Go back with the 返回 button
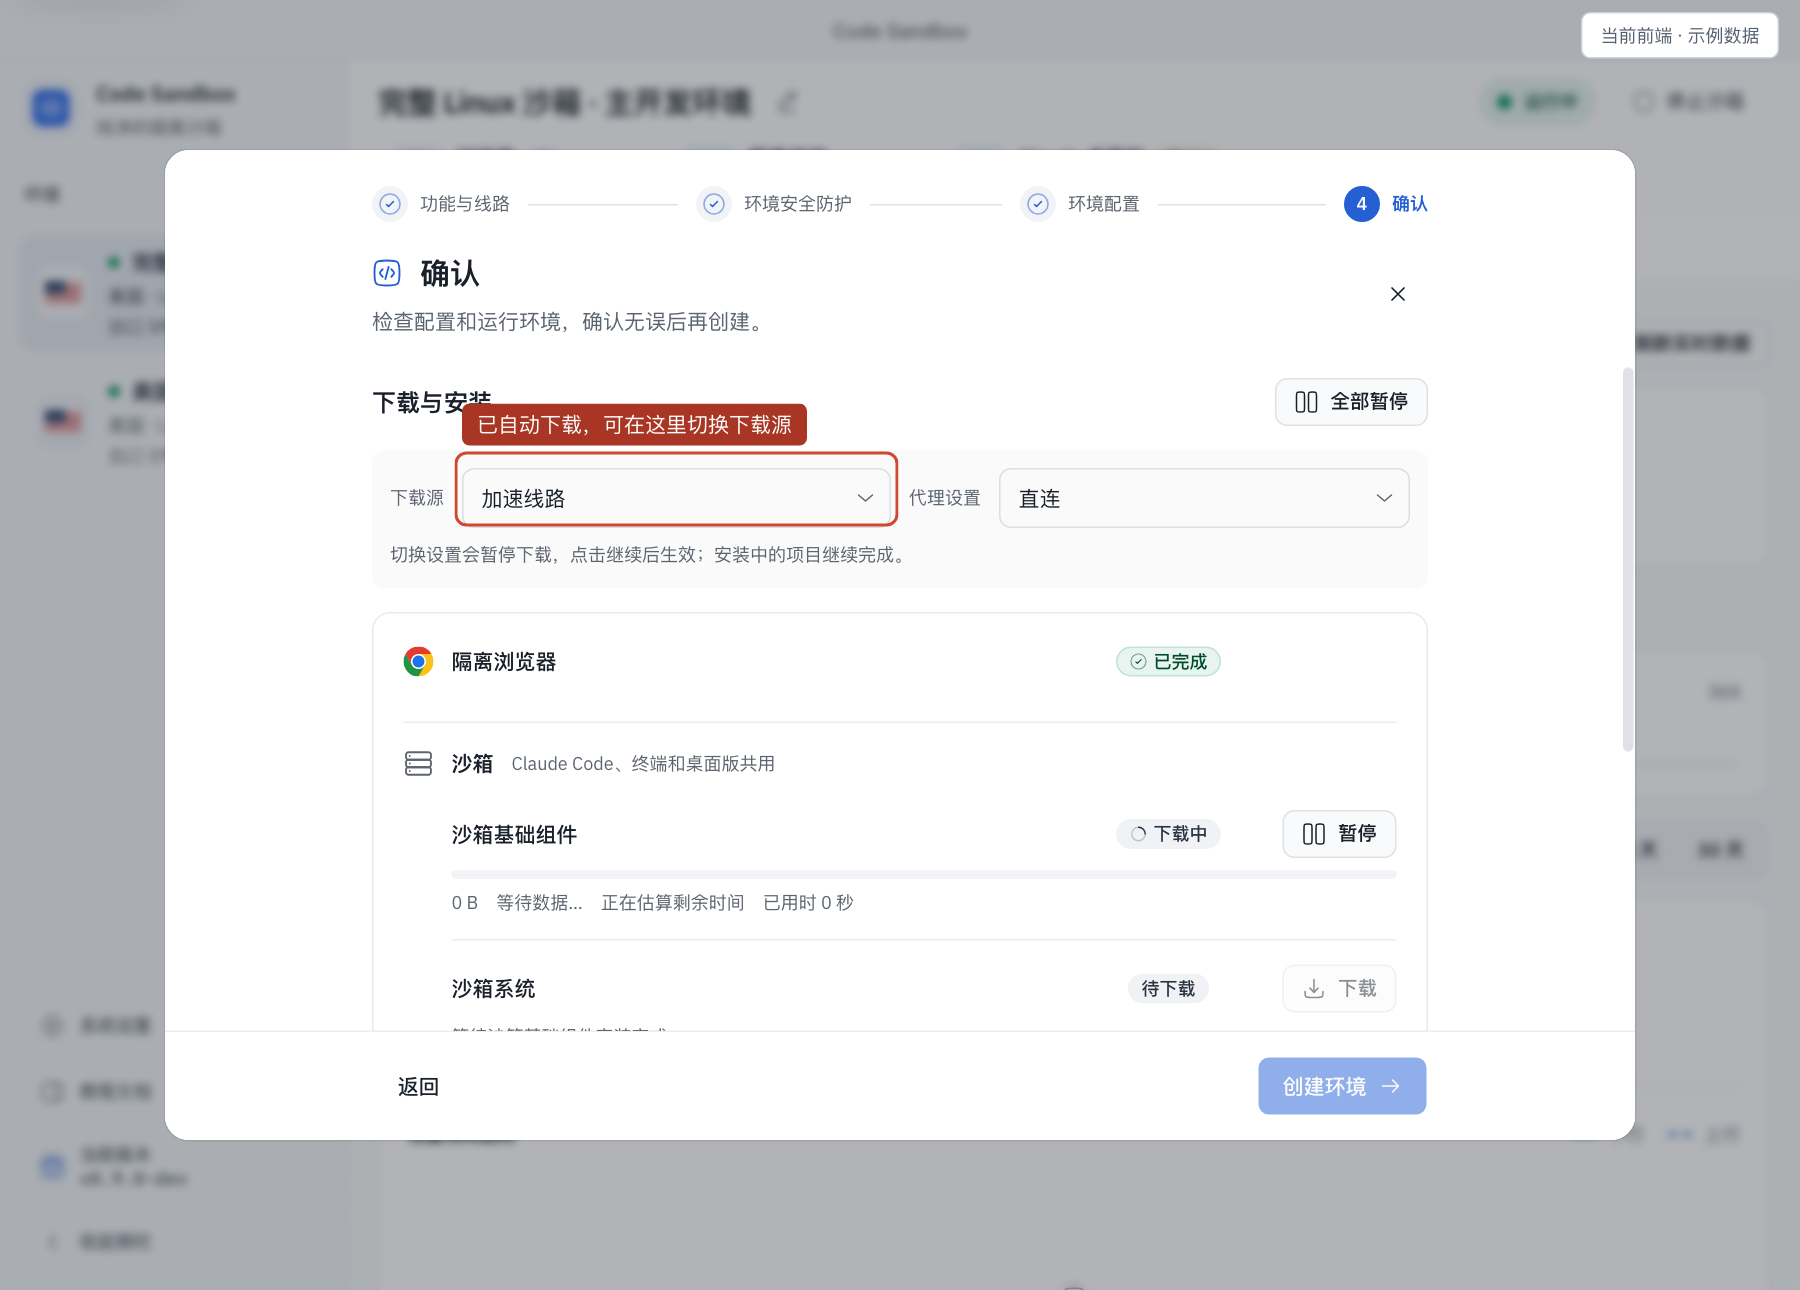 tap(418, 1087)
